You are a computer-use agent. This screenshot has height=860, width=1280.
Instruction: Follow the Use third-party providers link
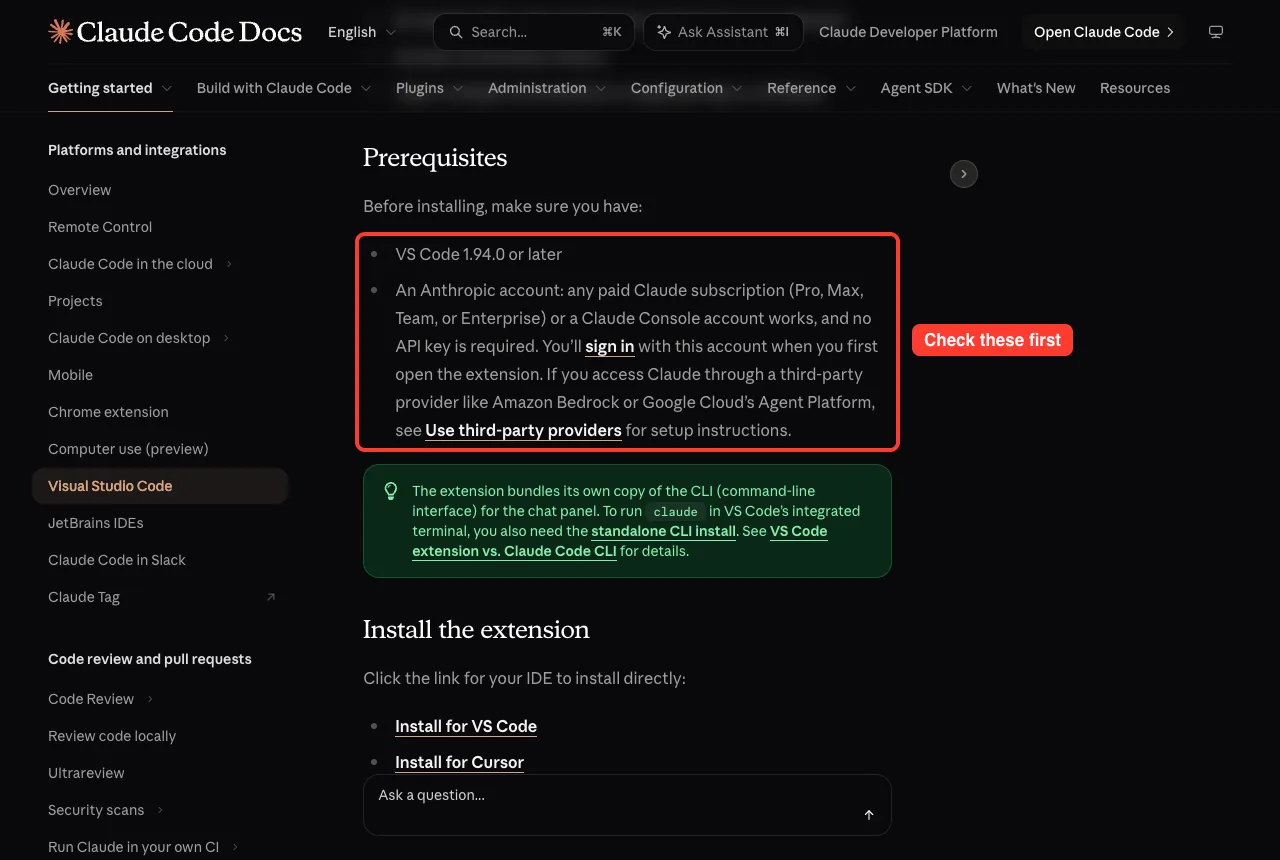(x=524, y=430)
